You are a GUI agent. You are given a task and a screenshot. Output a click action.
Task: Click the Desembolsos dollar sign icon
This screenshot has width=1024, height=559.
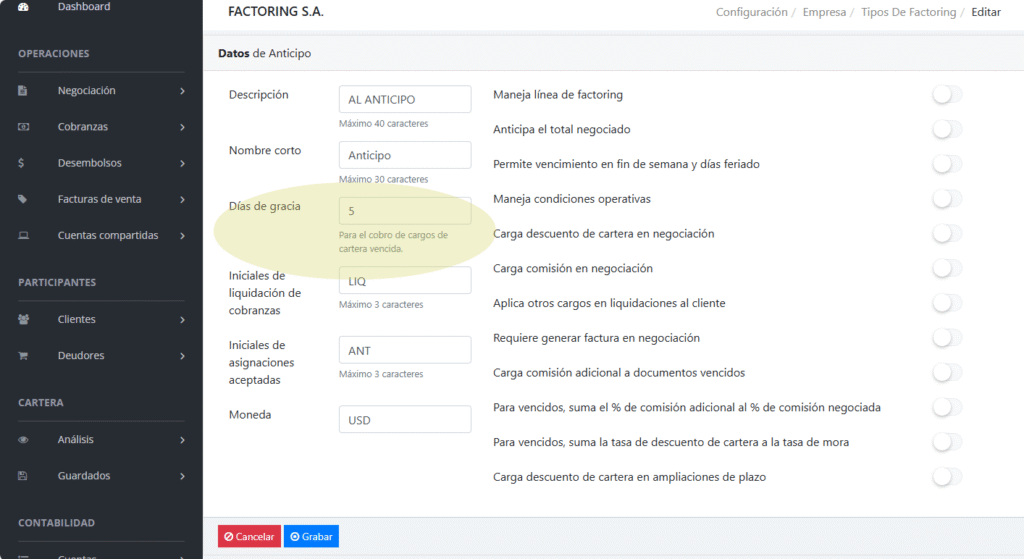22,163
